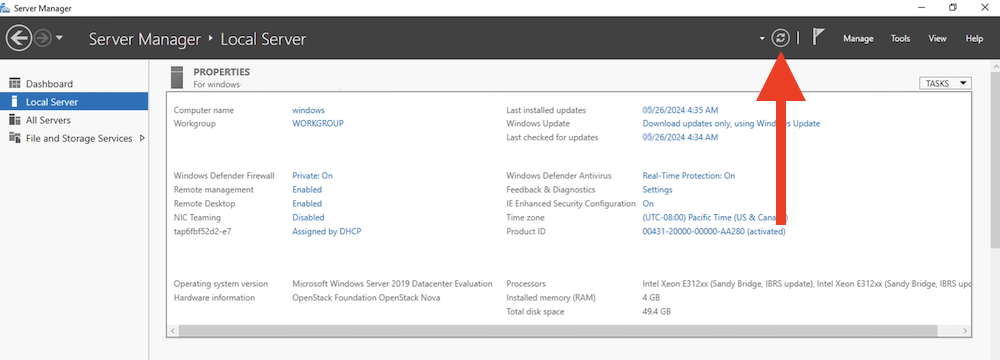This screenshot has width=1000, height=360.
Task: Open the navigation history dropdown arrow
Action: 59,38
